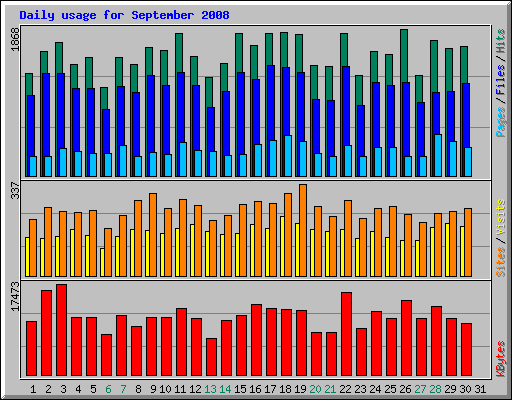Click day label 24 on the x-axis
Viewport: 512px width, 400px height.
[375, 389]
